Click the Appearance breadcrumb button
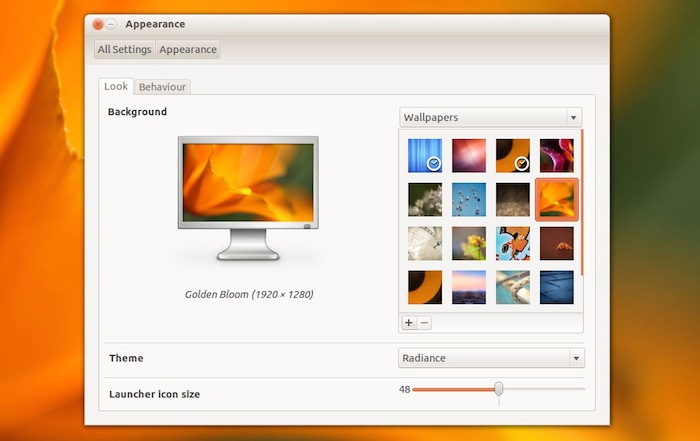The height and width of the screenshot is (441, 700). (188, 49)
